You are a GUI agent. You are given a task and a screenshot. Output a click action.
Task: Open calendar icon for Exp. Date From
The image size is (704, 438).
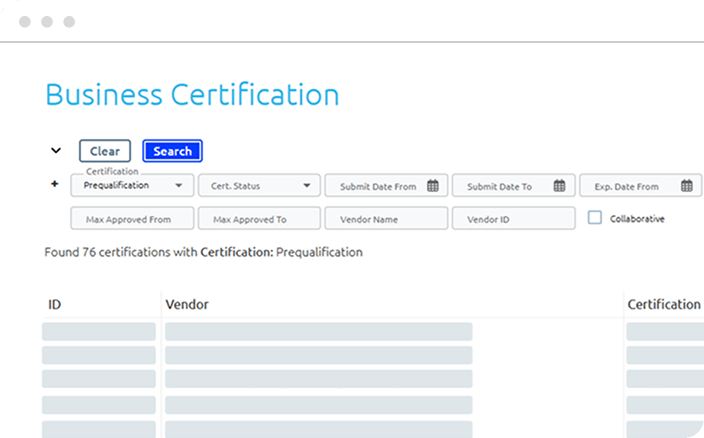686,186
